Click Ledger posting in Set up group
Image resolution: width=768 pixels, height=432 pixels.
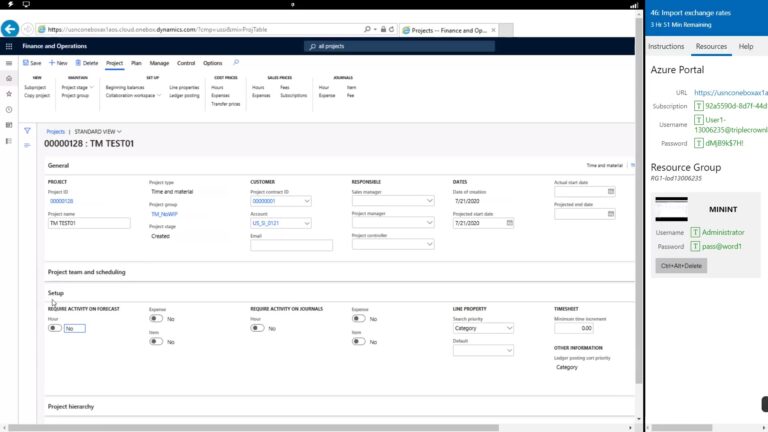184,96
